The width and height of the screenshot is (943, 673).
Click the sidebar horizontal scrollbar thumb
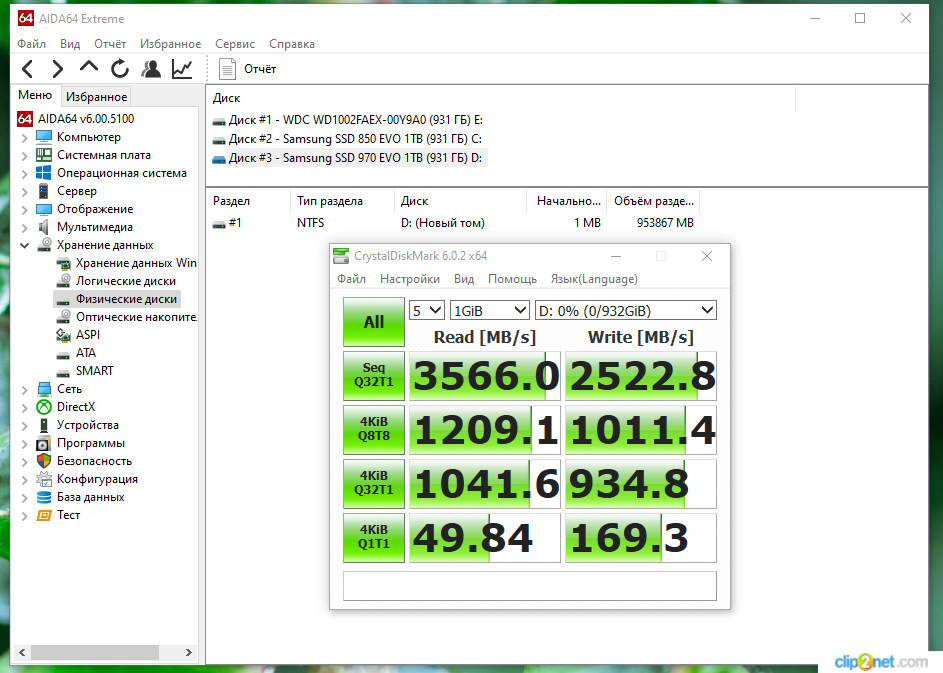pos(95,653)
